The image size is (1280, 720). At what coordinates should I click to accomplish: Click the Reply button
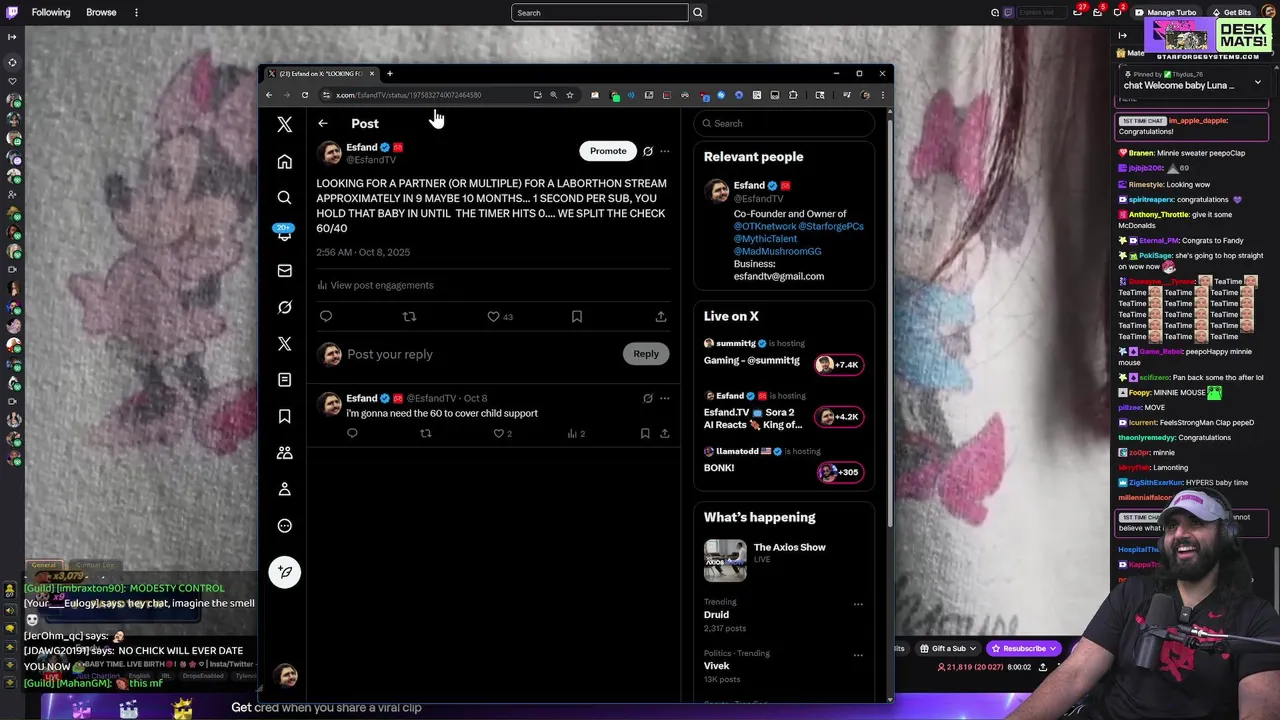[646, 354]
